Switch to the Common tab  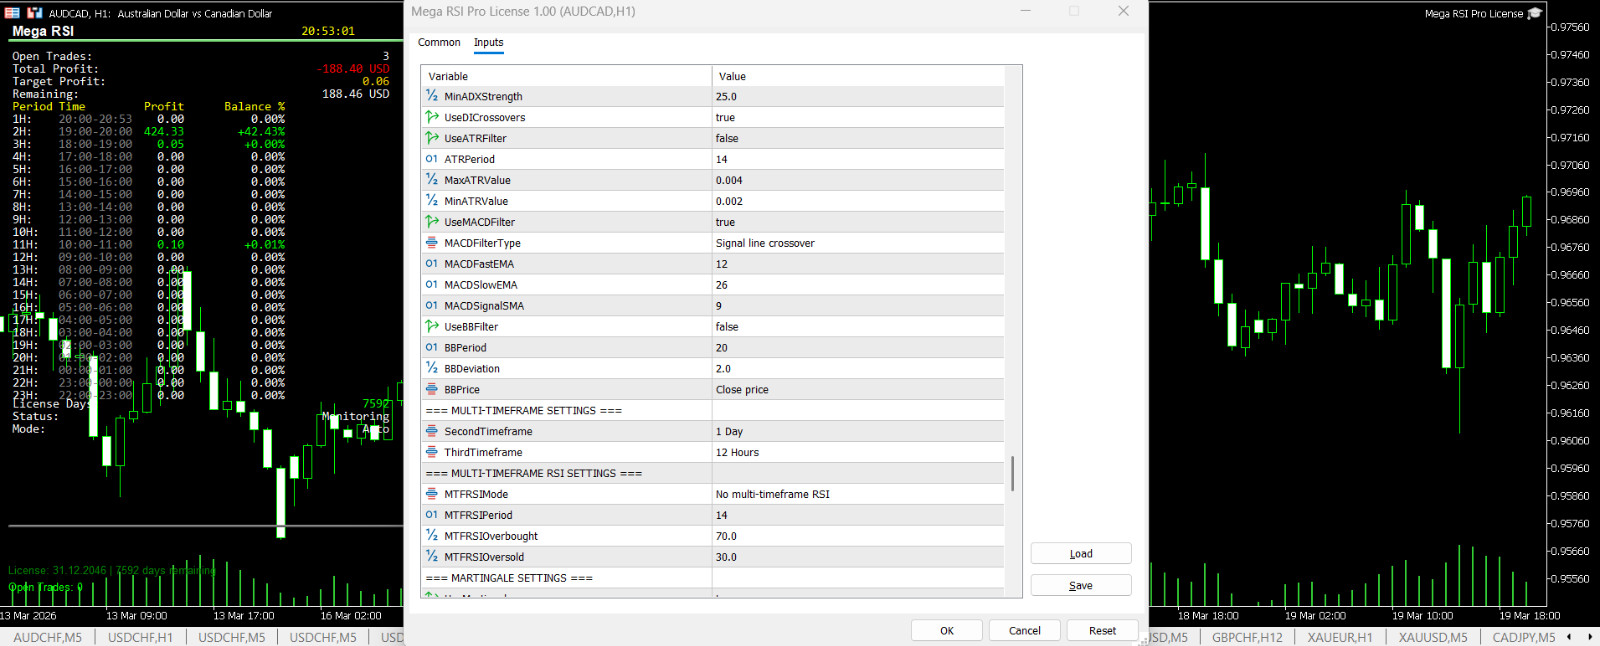tap(439, 42)
